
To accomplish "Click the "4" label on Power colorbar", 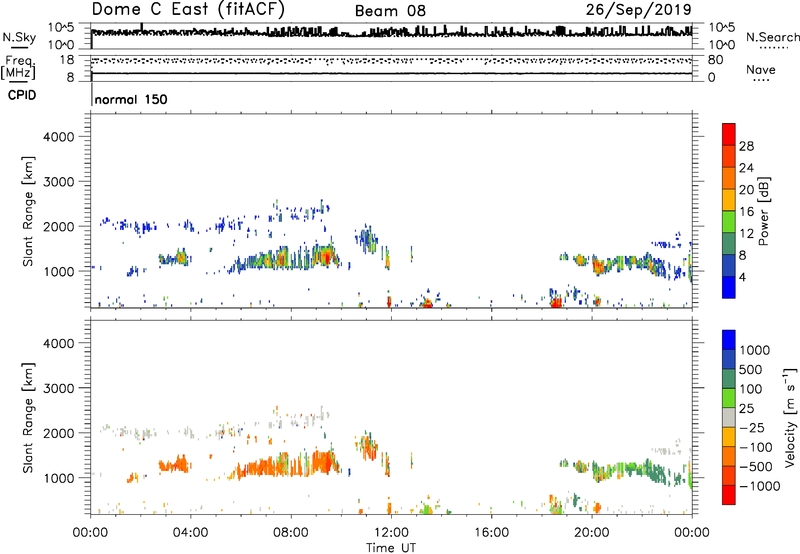I will [x=742, y=278].
